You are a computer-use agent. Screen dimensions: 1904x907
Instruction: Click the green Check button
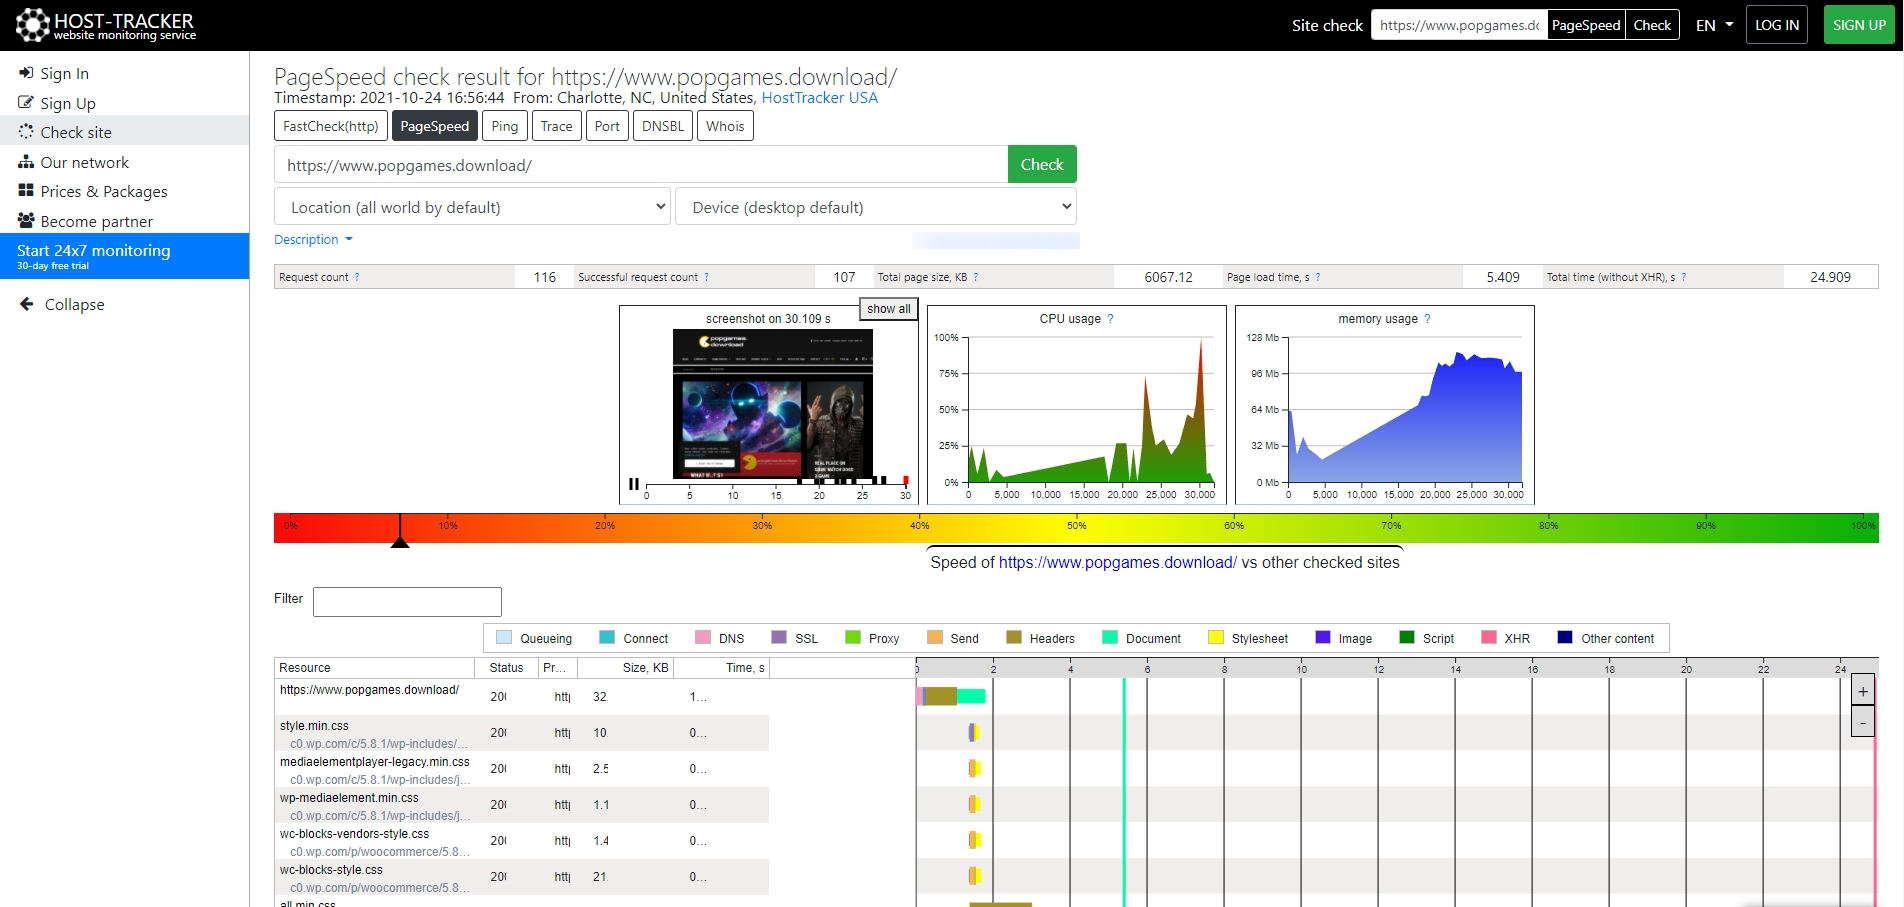(1042, 165)
